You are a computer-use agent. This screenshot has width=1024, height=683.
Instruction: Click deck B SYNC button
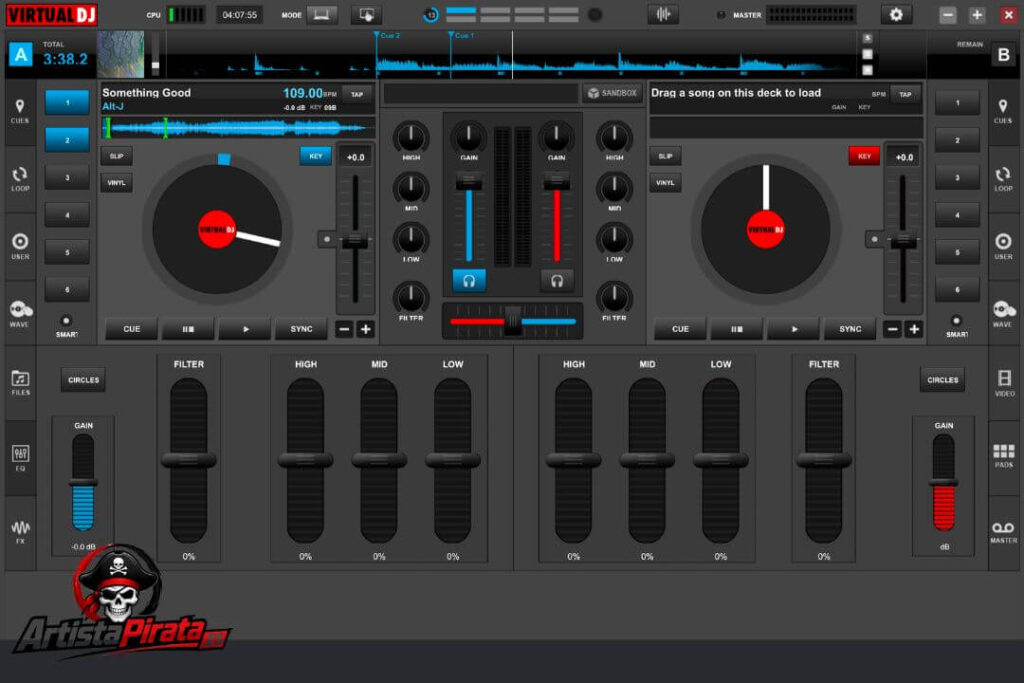pyautogui.click(x=850, y=329)
